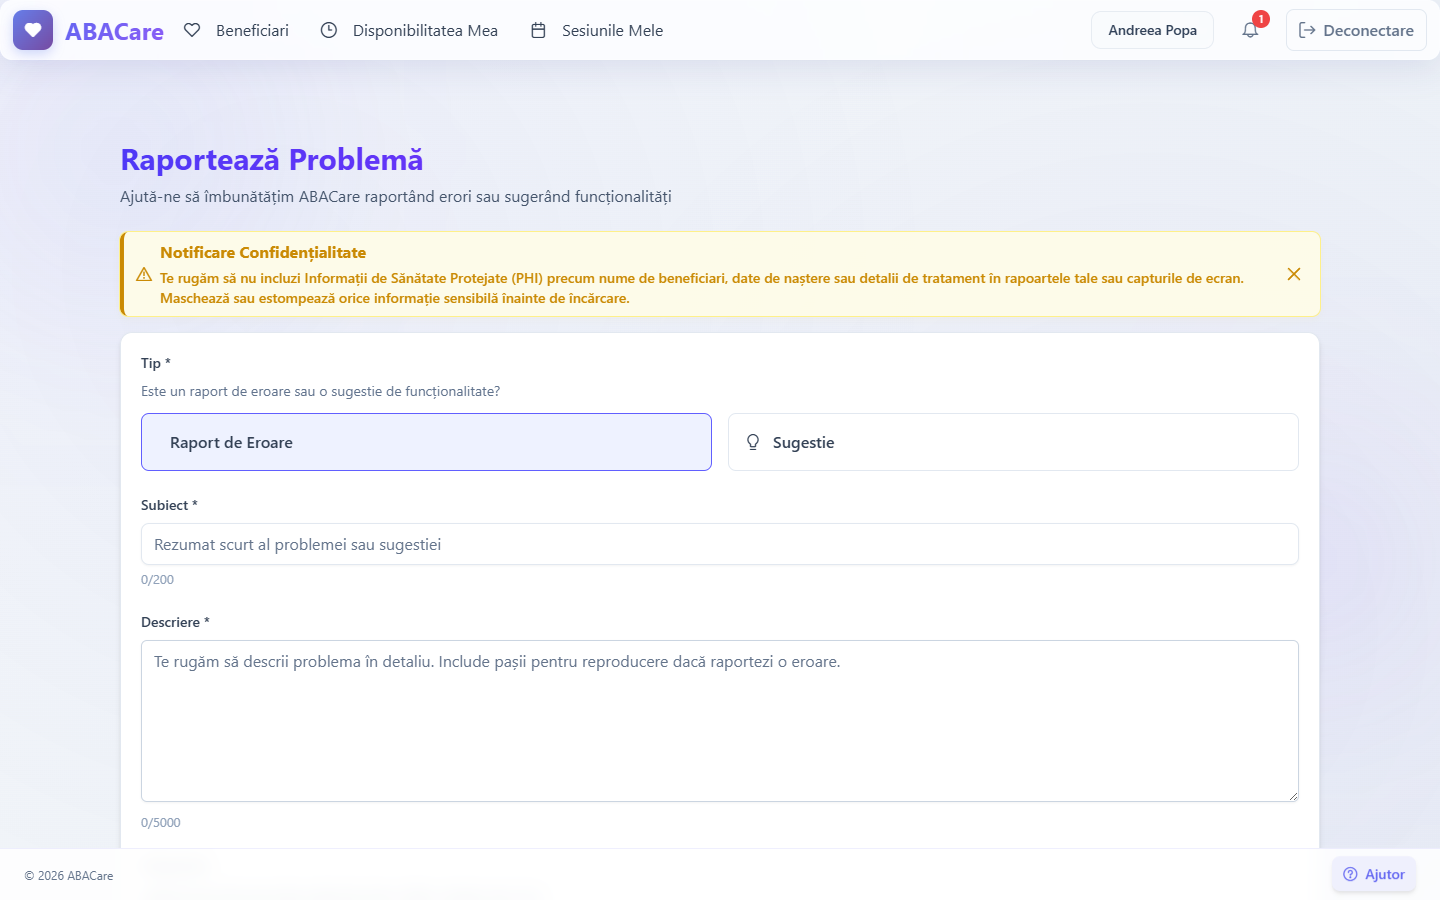Select the Raport de Eroare type
1440x900 pixels.
[x=426, y=442]
